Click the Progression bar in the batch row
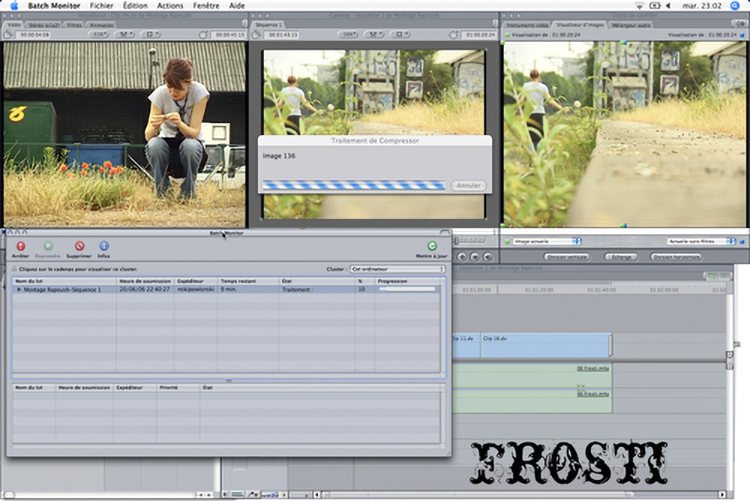Screen dimensions: 750x501 coord(407,289)
